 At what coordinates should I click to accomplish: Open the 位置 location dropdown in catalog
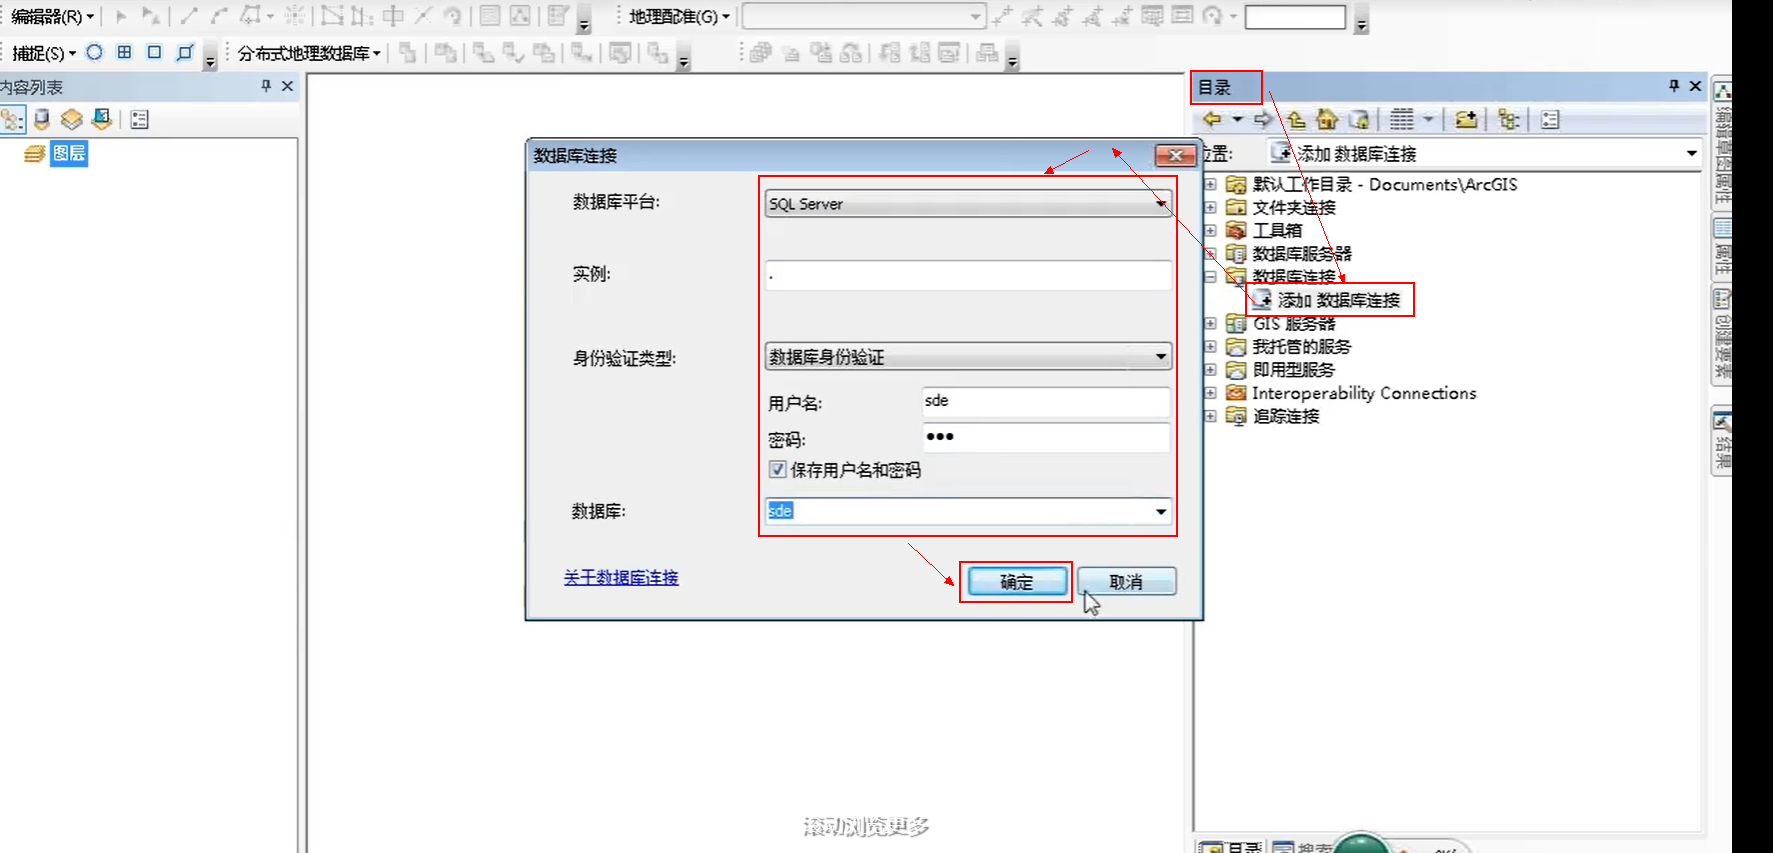(x=1692, y=153)
